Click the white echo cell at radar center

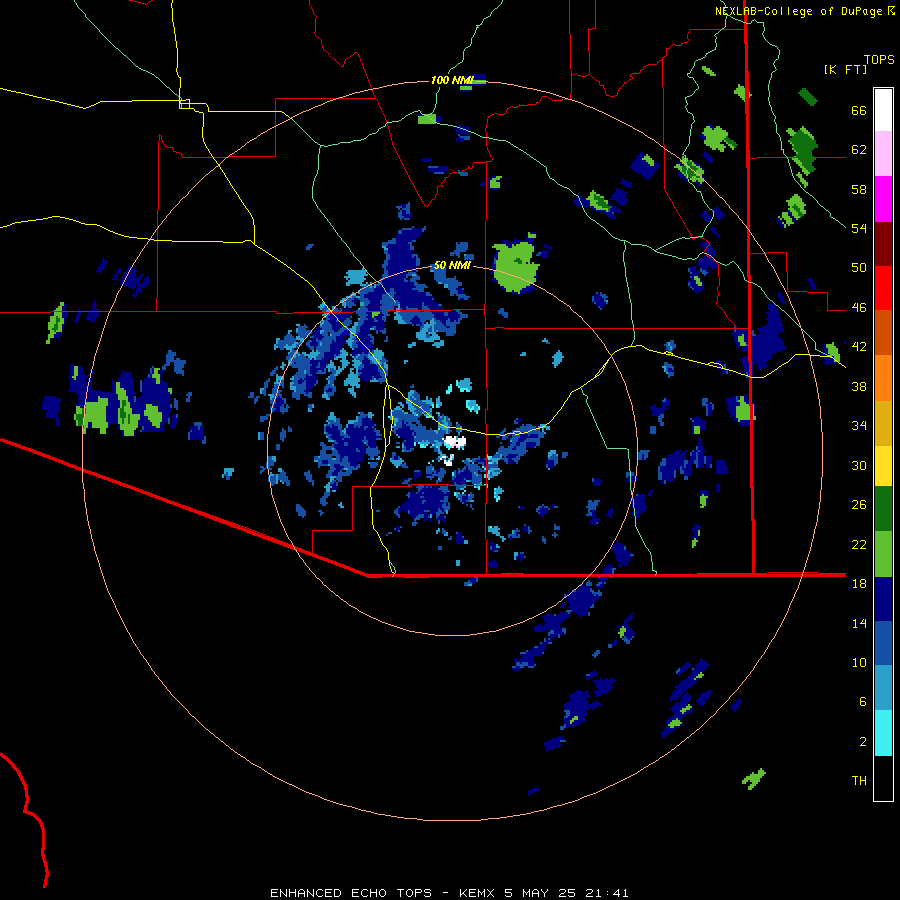(x=455, y=443)
